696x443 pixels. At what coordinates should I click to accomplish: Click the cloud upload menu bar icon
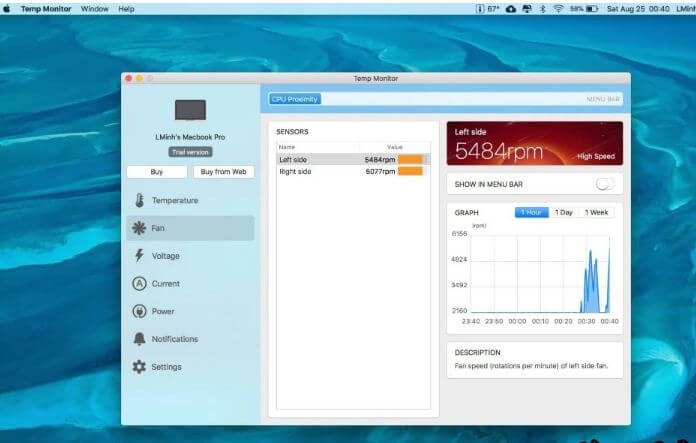pyautogui.click(x=511, y=8)
